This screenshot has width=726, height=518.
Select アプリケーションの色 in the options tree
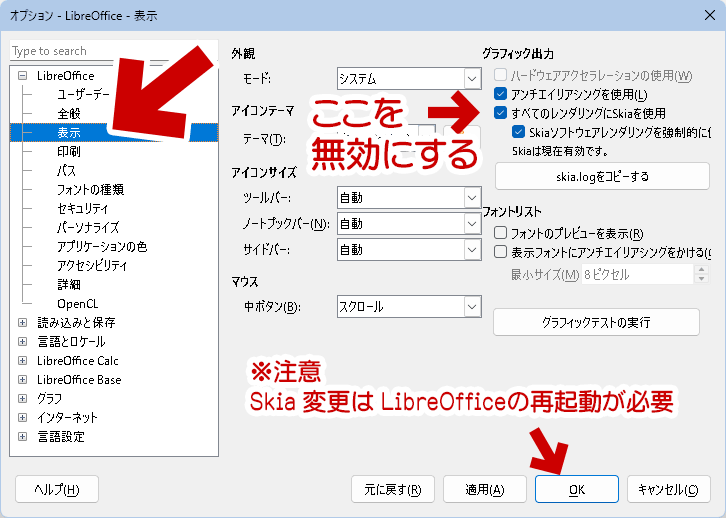coord(102,246)
